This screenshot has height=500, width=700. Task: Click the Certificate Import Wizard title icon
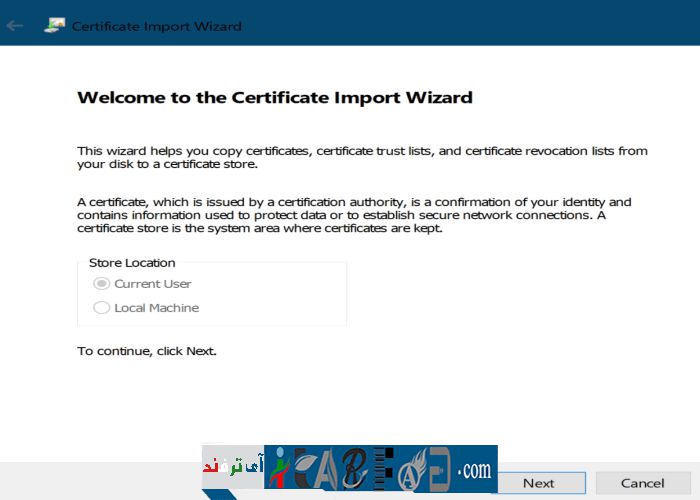(54, 26)
